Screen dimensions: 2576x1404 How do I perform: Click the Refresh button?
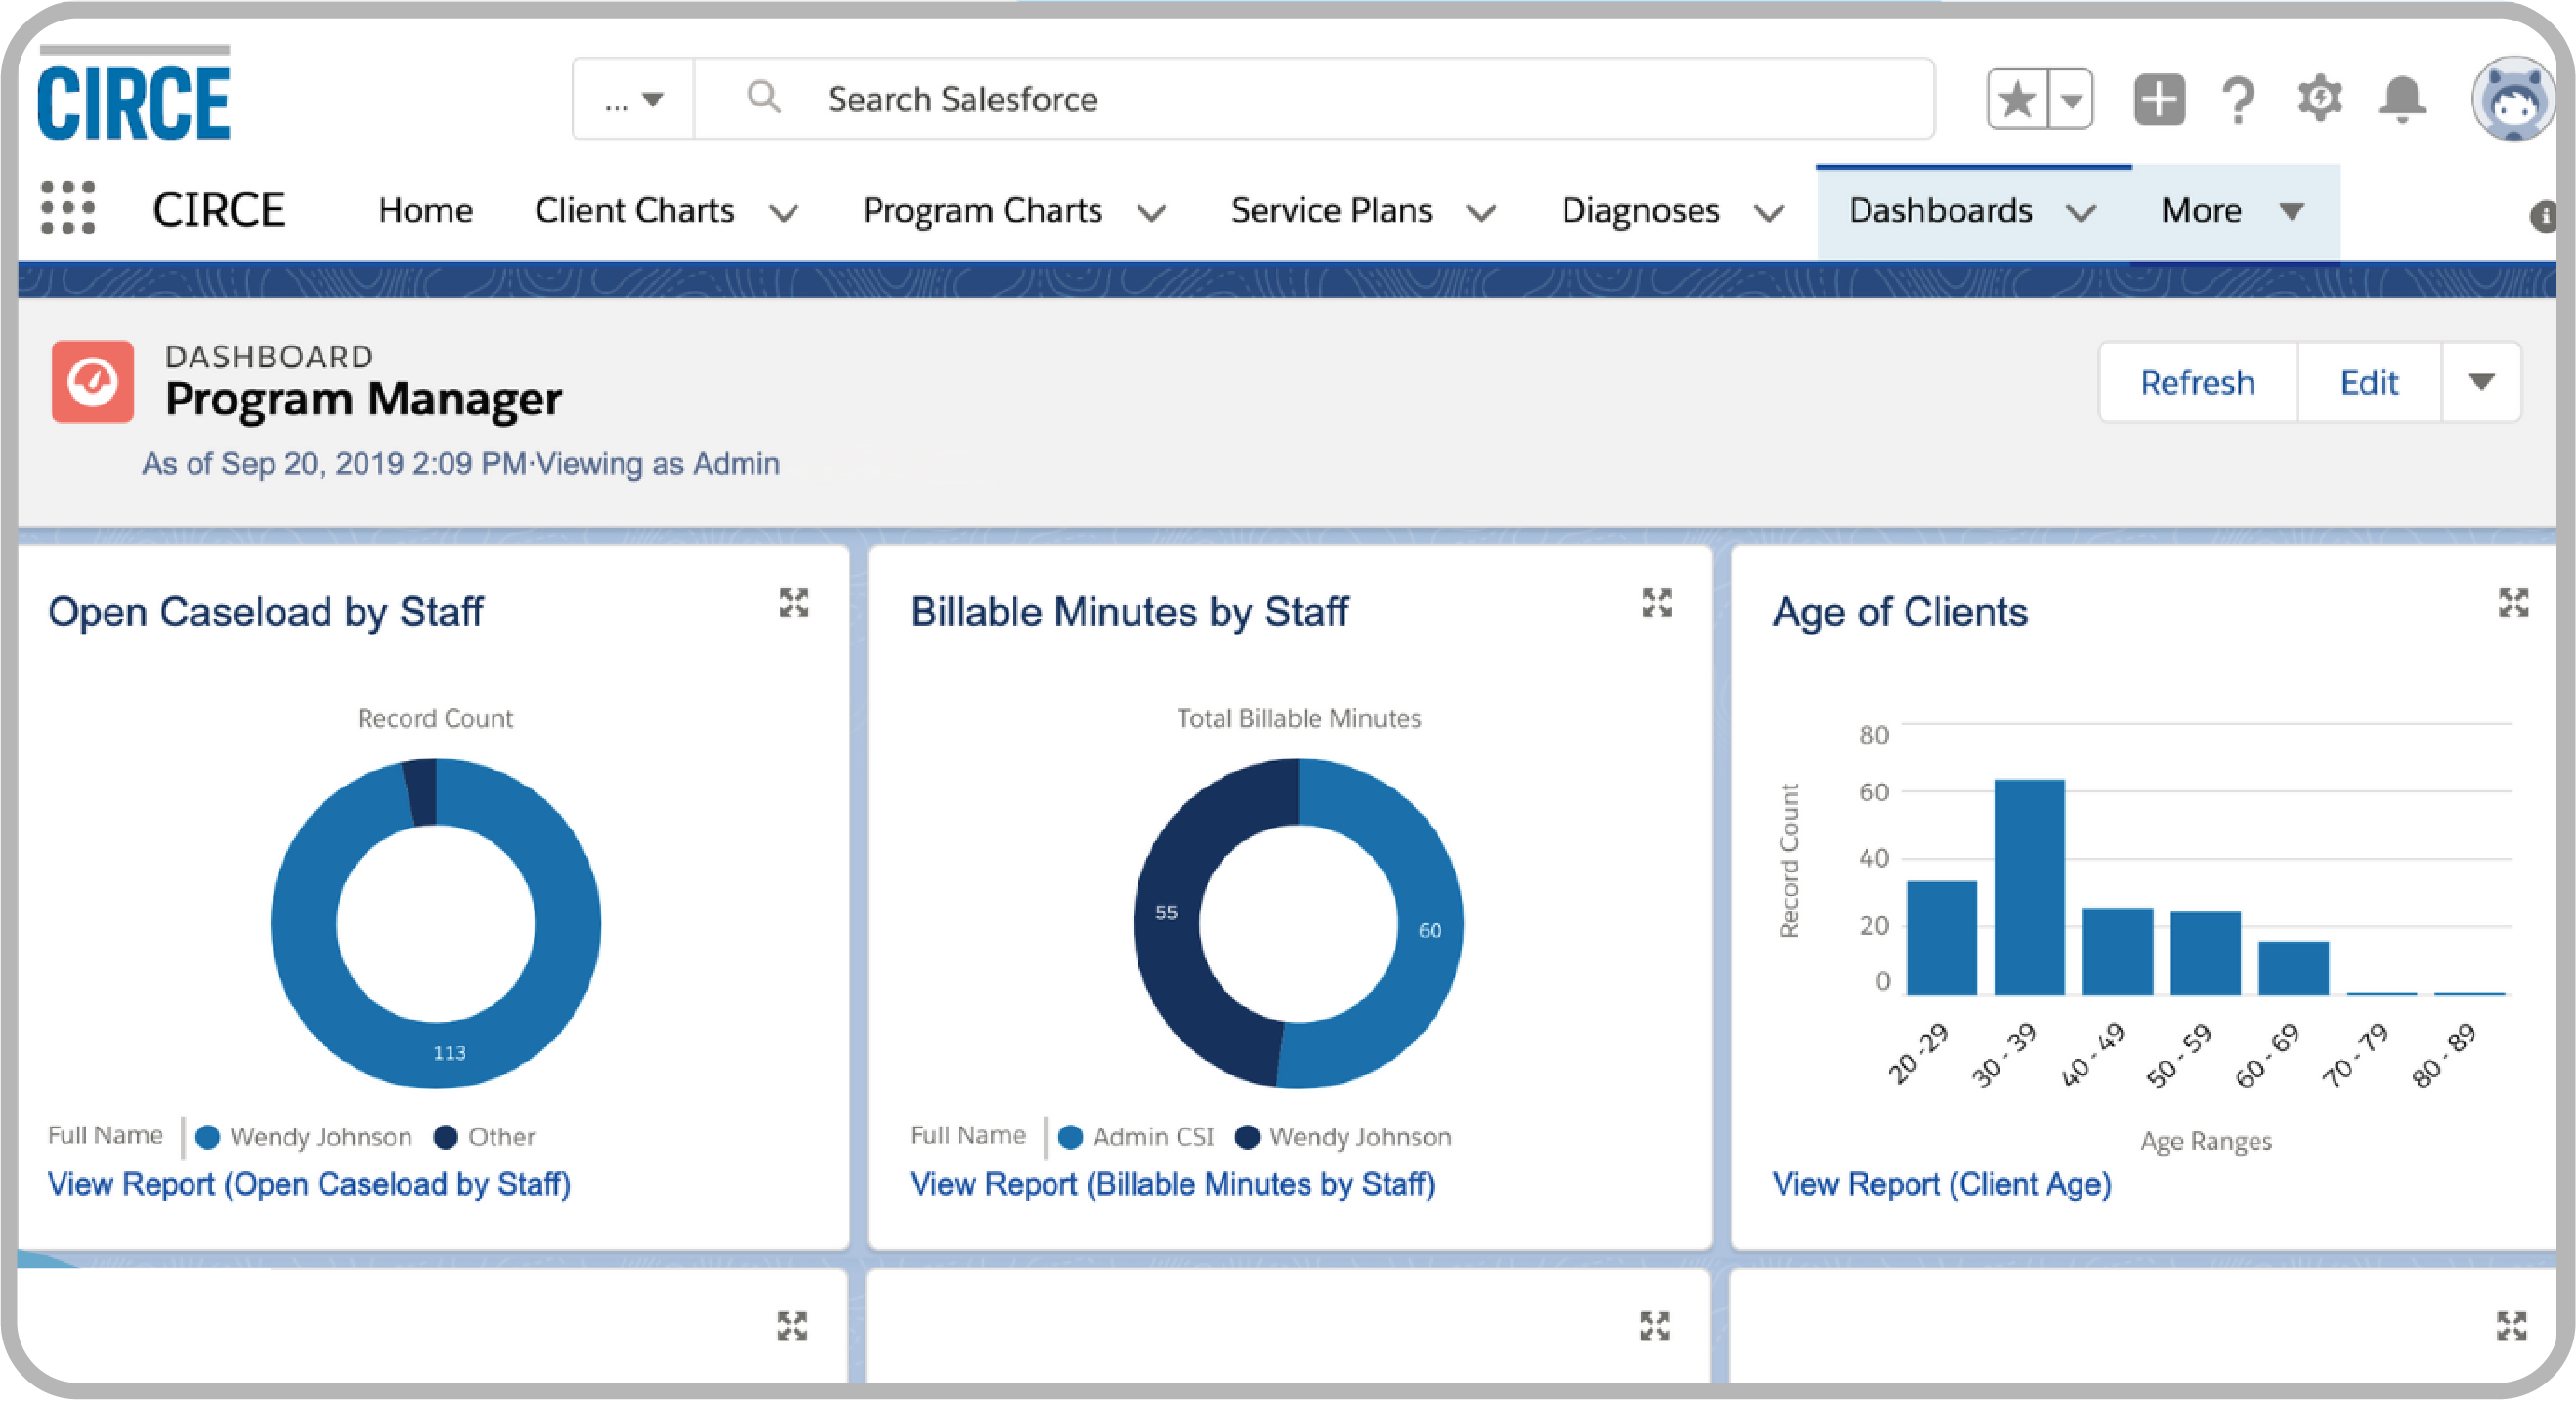[2197, 382]
